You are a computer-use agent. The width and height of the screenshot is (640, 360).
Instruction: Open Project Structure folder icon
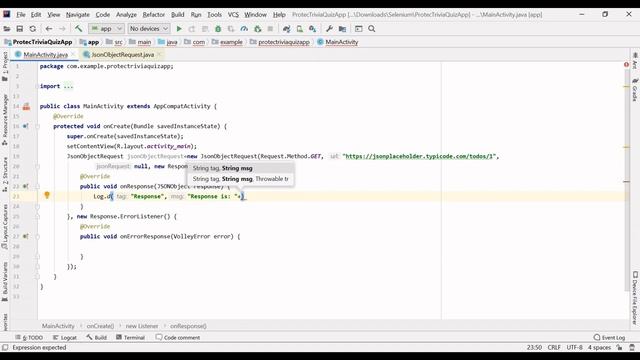click(x=342, y=29)
